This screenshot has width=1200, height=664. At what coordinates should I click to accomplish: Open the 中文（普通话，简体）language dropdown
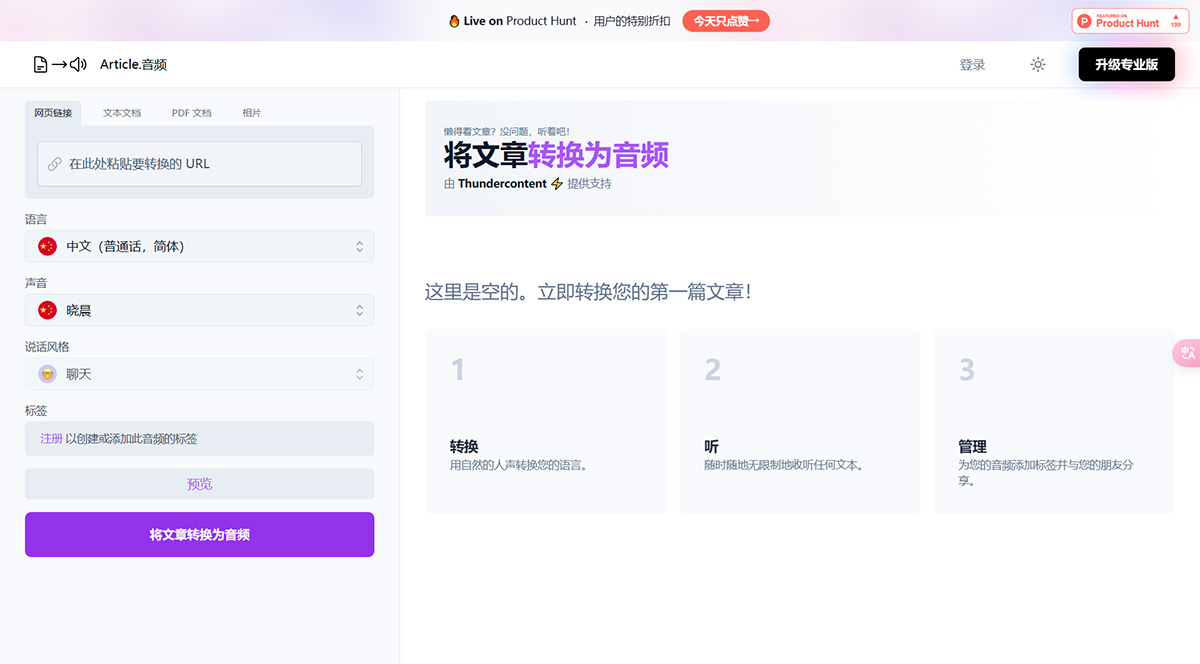point(199,246)
